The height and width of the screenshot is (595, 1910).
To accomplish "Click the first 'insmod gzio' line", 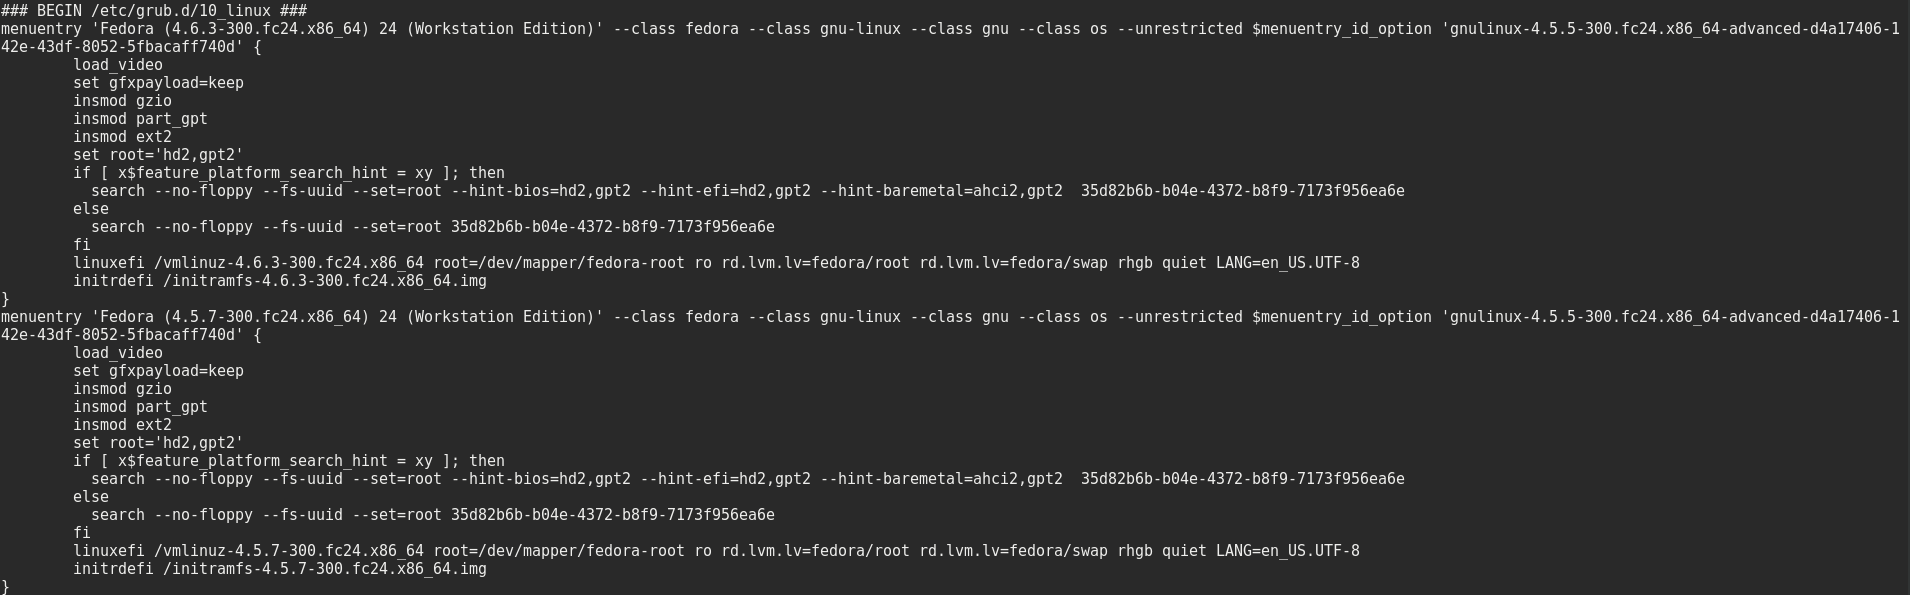I will 122,101.
